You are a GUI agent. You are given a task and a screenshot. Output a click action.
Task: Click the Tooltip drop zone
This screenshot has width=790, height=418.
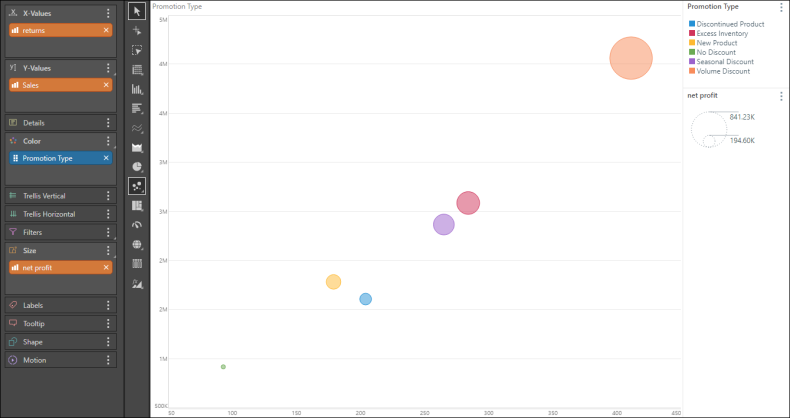coord(60,323)
